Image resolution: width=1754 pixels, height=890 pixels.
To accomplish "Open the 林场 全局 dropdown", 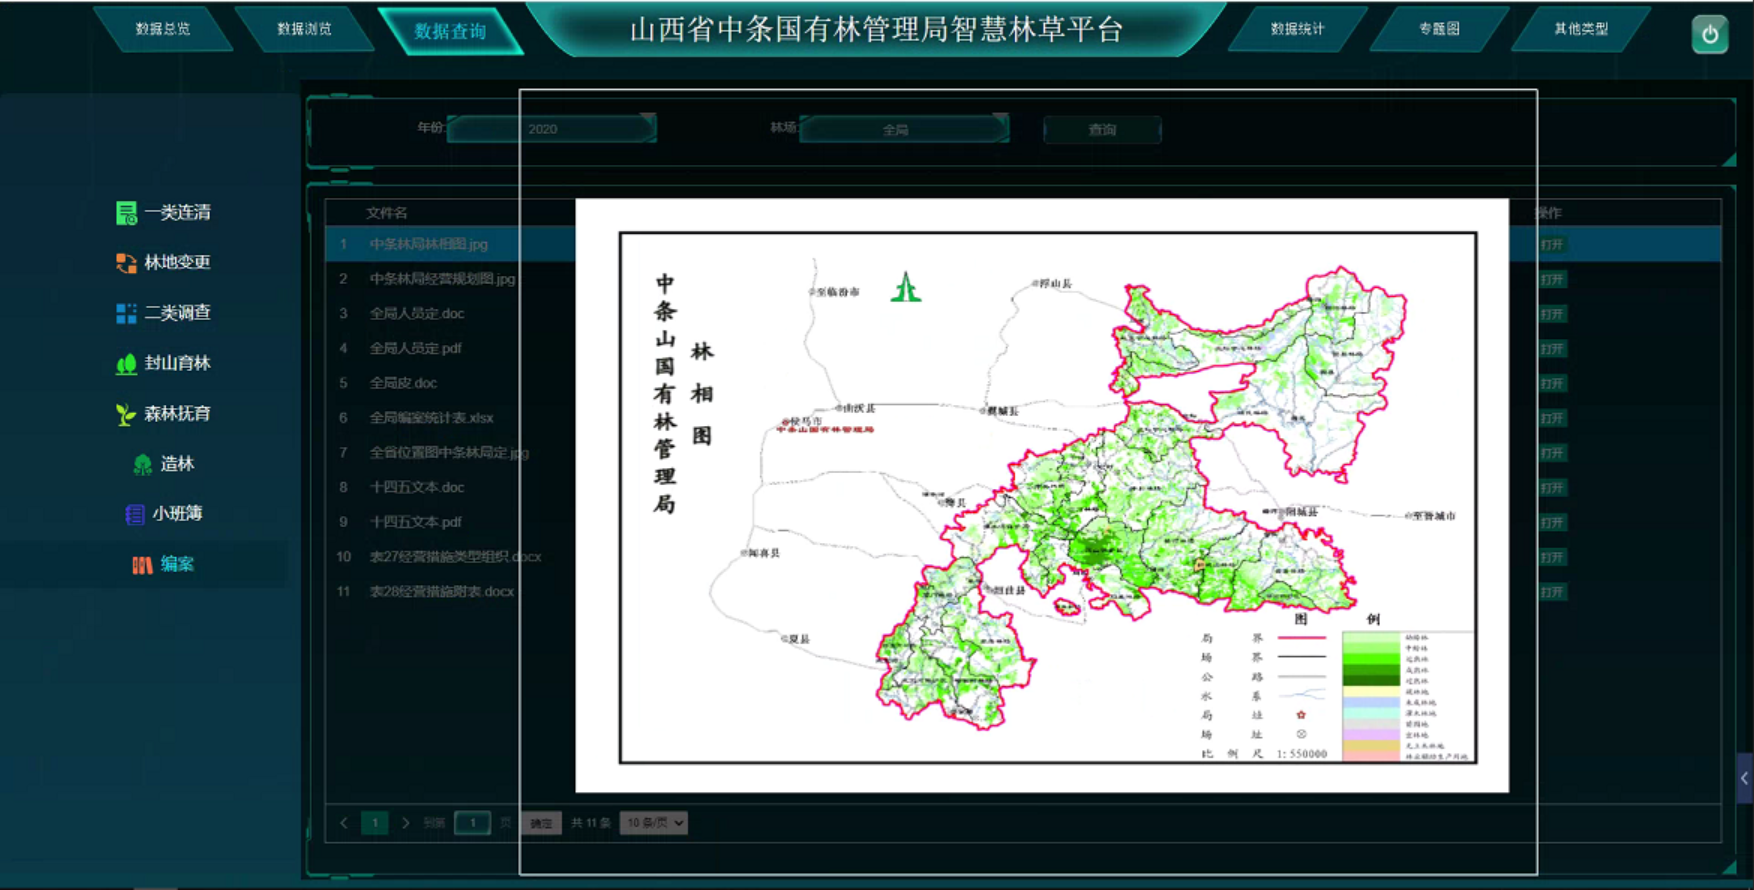I will click(x=903, y=130).
